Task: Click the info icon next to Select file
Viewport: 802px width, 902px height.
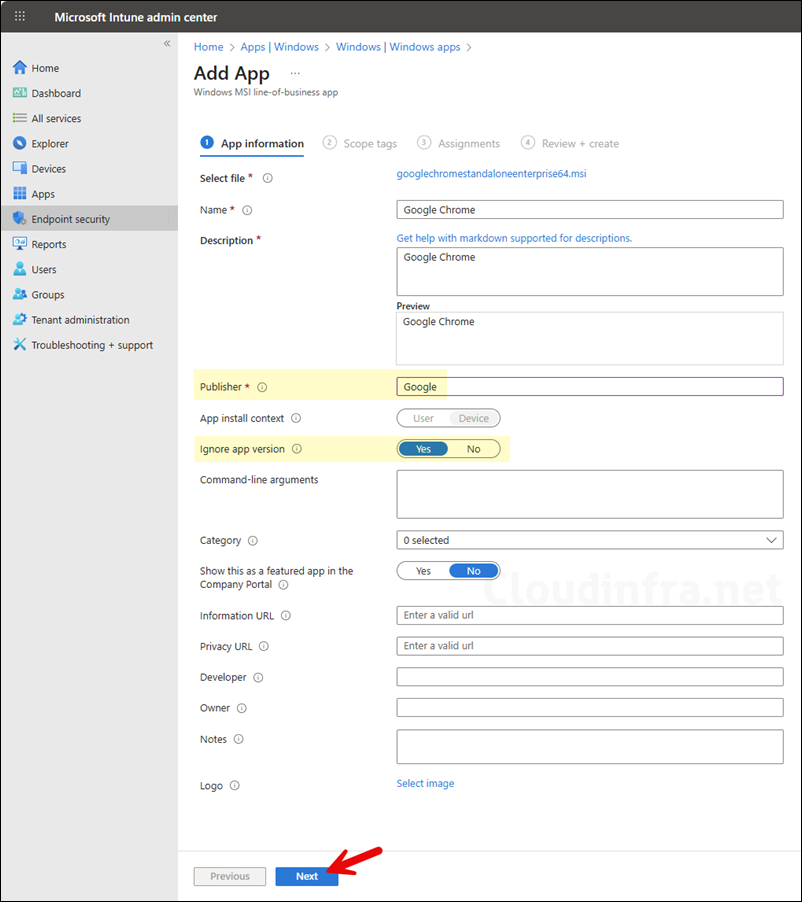Action: click(x=268, y=178)
